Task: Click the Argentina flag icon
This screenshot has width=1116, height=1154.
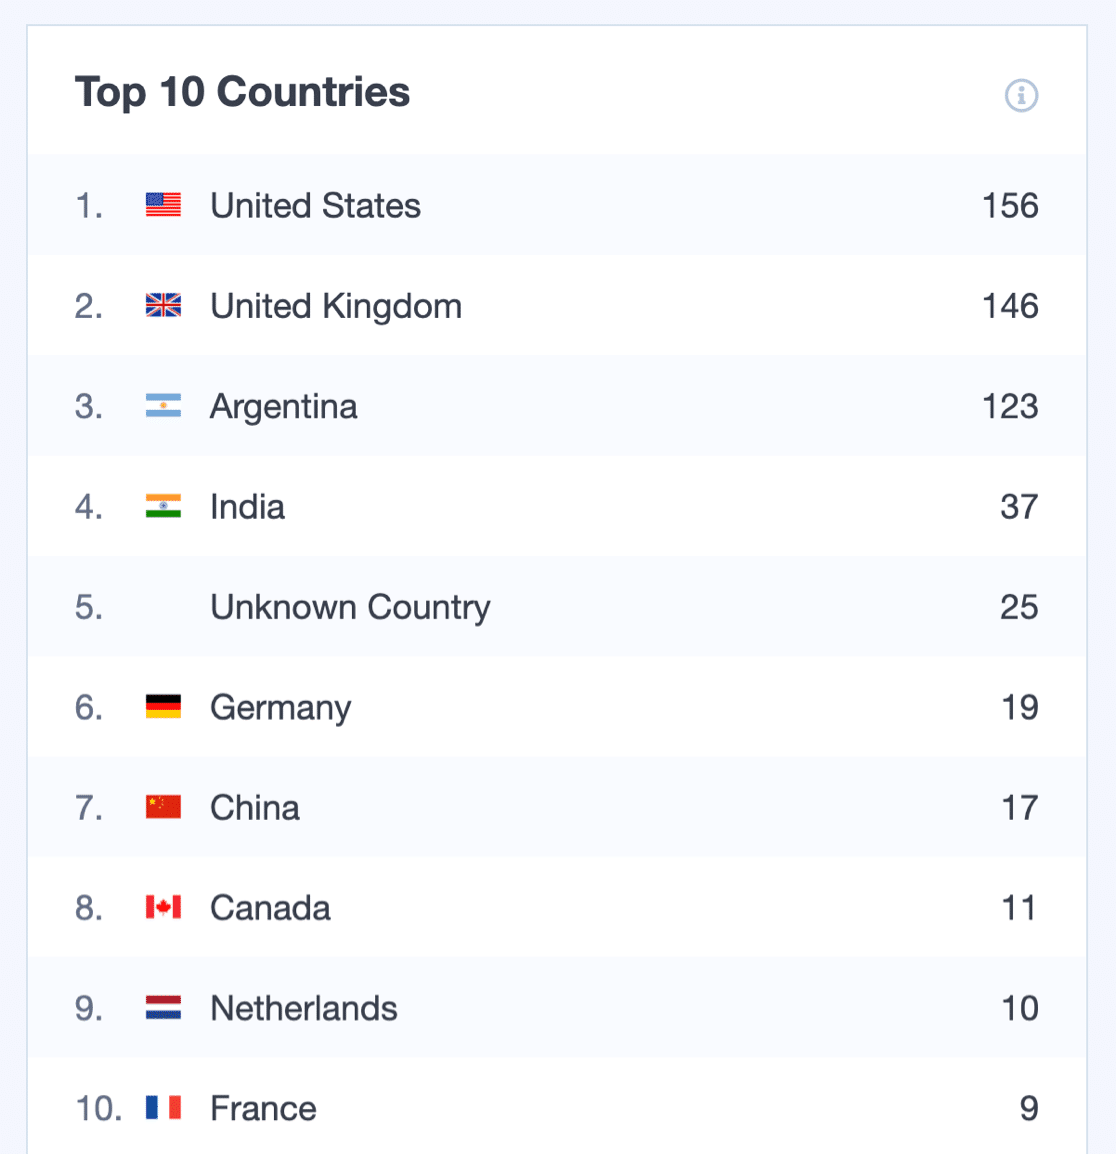Action: pyautogui.click(x=163, y=406)
